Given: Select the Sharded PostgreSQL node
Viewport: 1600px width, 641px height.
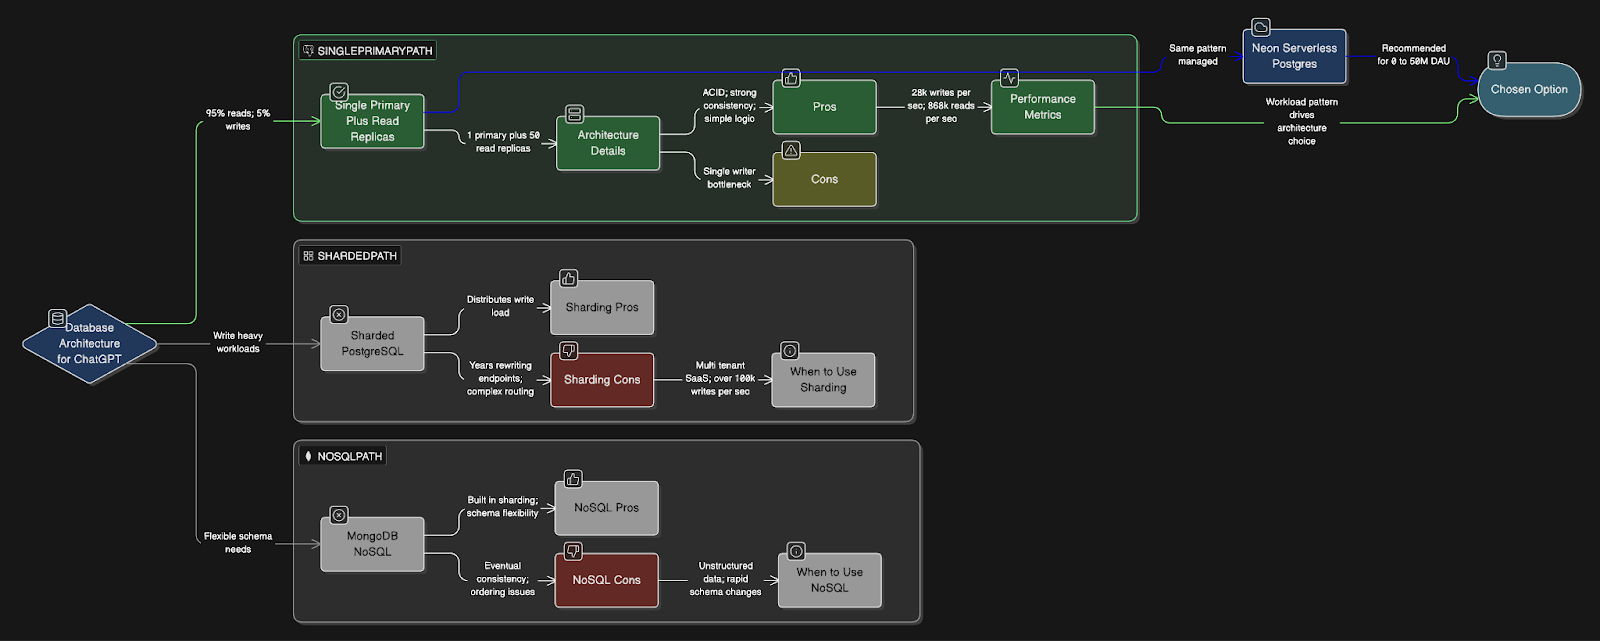Looking at the screenshot, I should click(x=372, y=344).
